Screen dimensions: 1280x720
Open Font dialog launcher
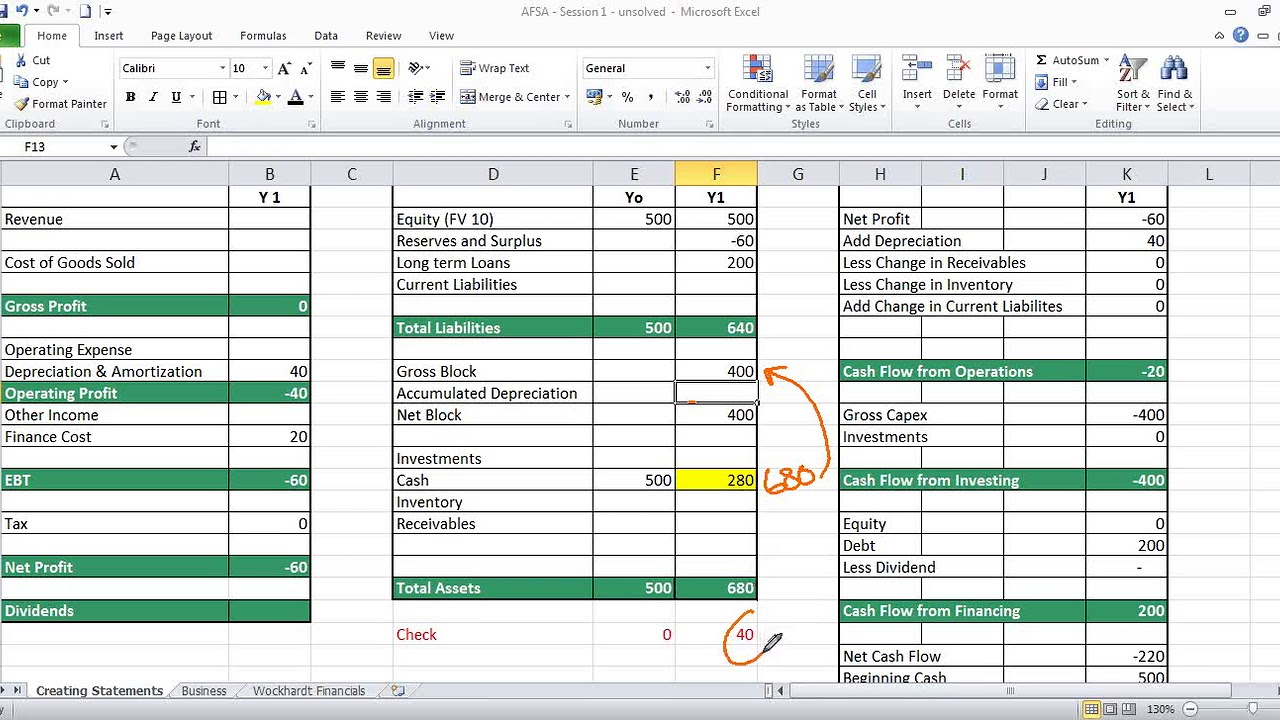point(312,124)
